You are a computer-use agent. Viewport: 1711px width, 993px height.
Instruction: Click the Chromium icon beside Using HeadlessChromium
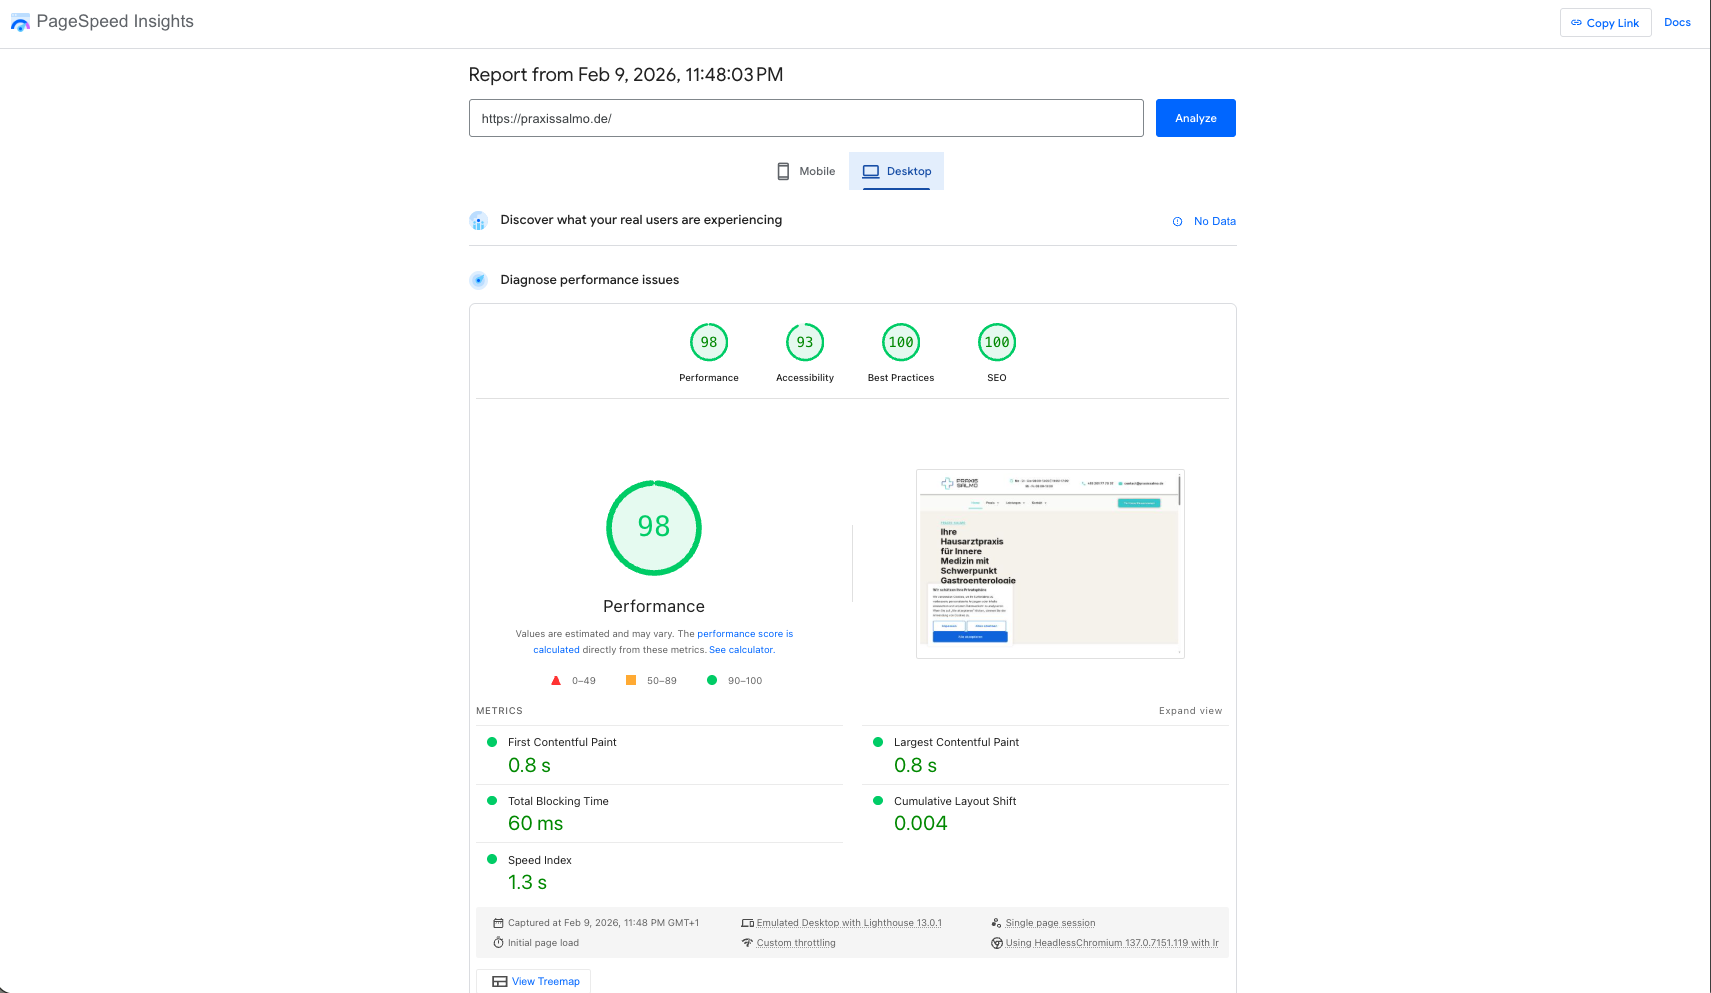pos(997,942)
